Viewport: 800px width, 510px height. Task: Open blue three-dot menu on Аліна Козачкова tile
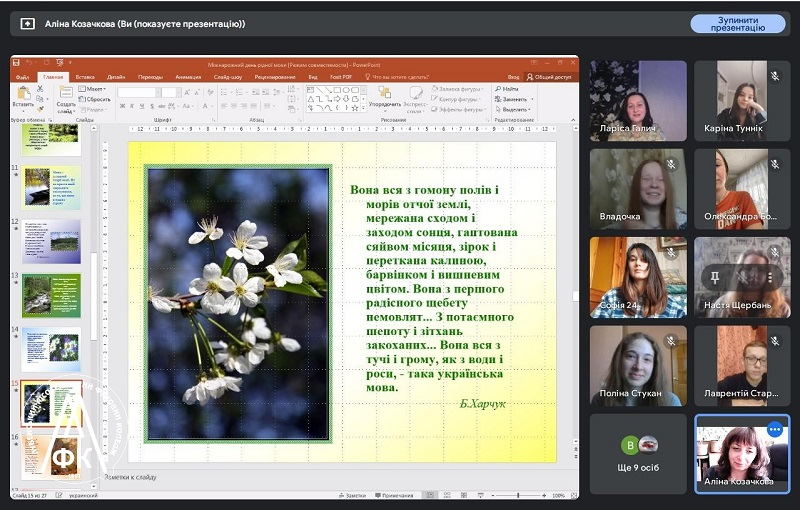point(774,429)
